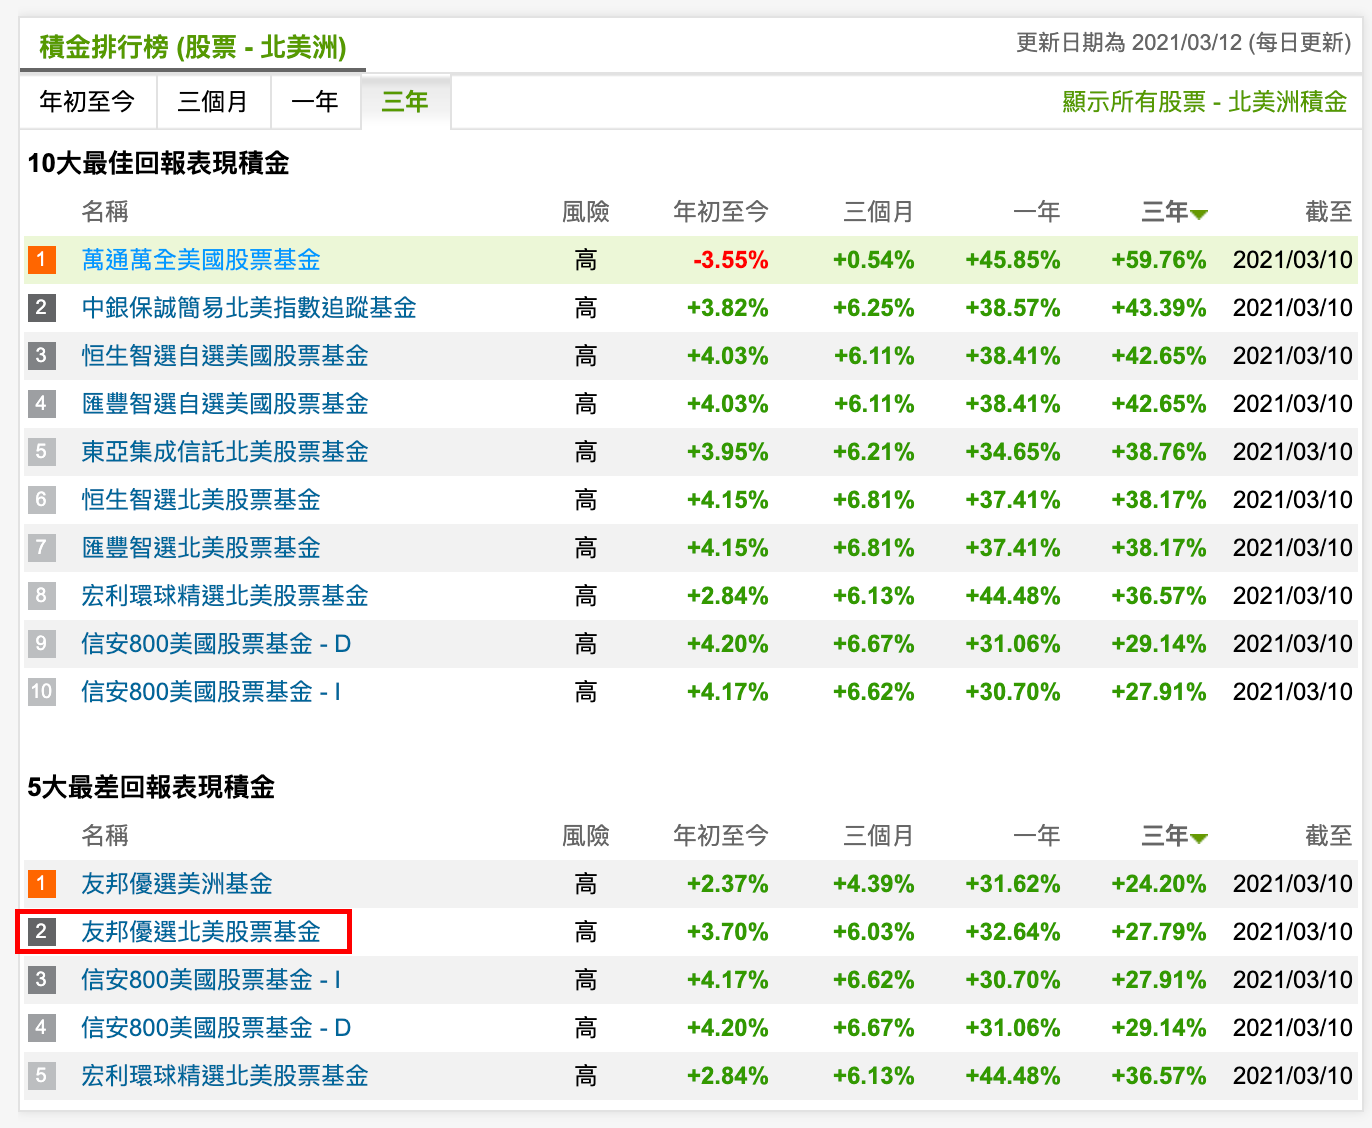Viewport: 1372px width, 1128px height.
Task: Switch to the 年初至今 tab
Action: point(88,102)
